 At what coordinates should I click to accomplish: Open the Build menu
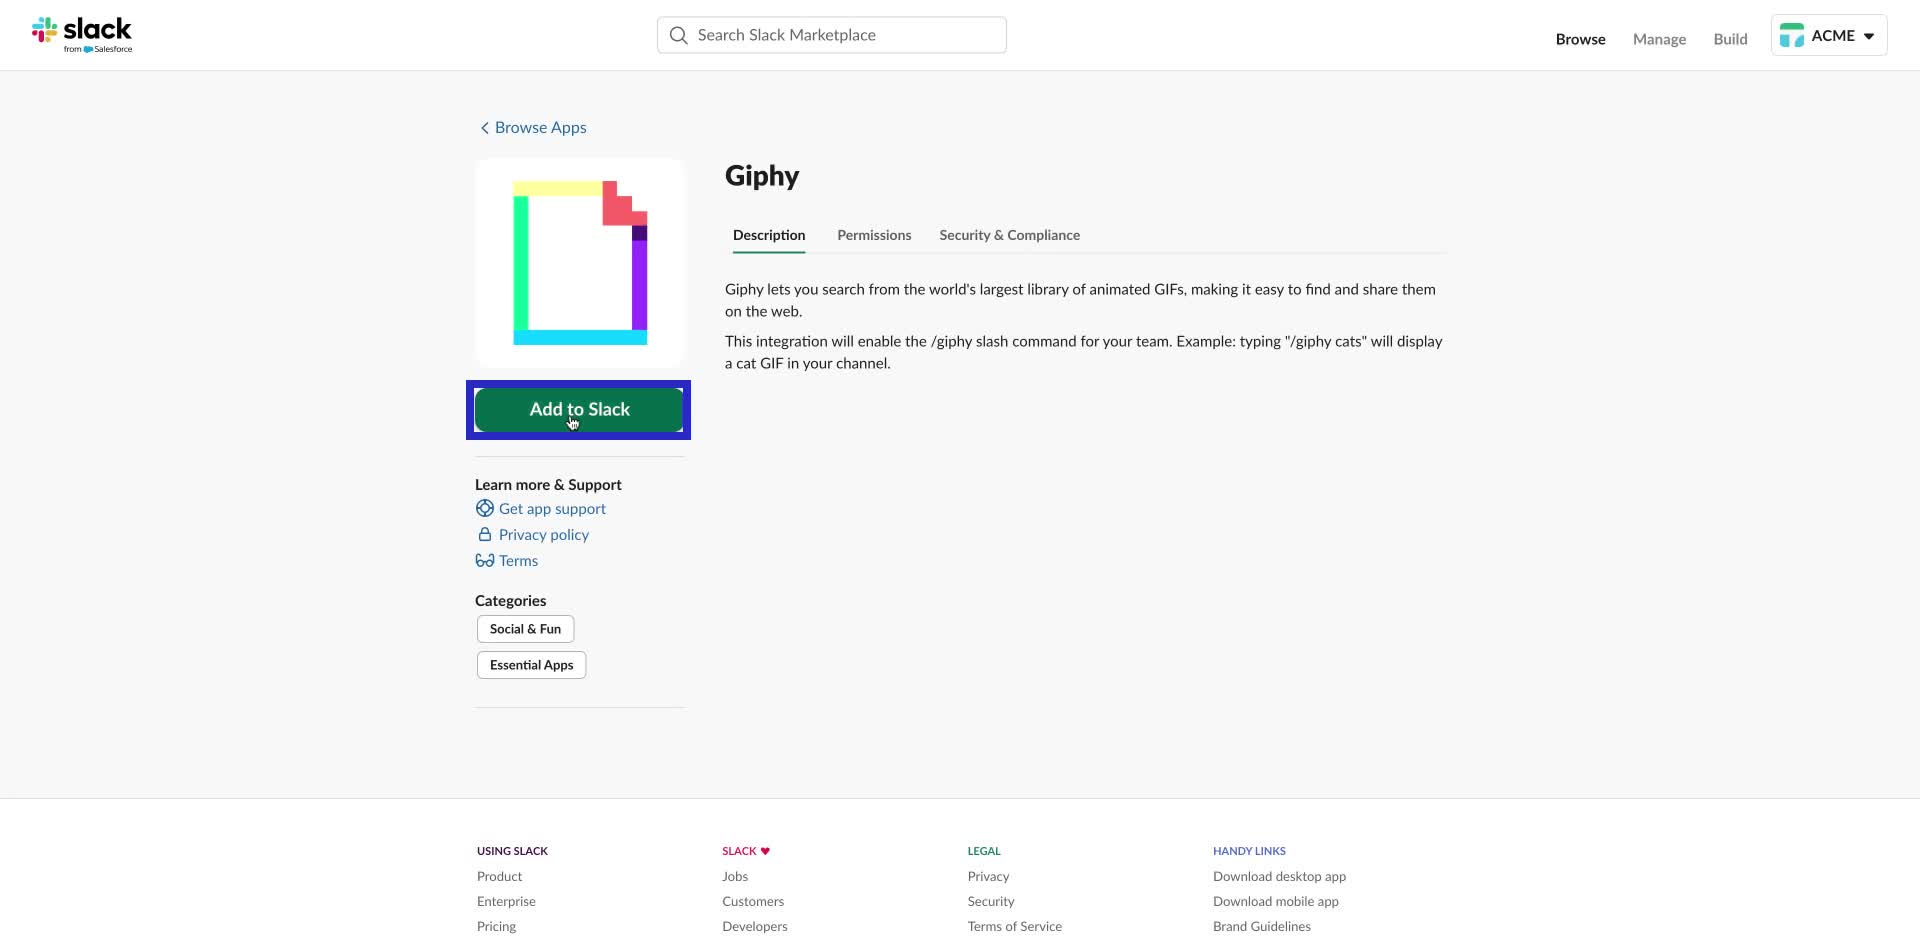click(1730, 39)
